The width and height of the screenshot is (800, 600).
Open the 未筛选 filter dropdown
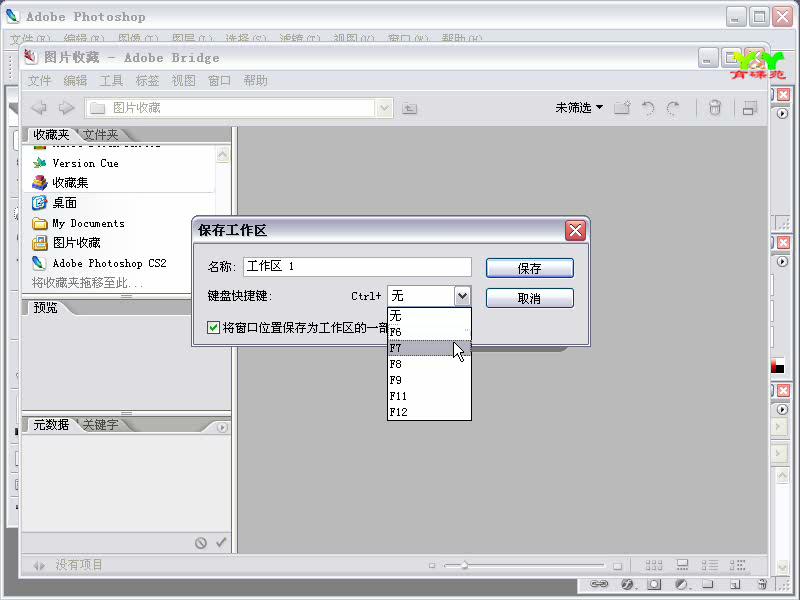[579, 108]
